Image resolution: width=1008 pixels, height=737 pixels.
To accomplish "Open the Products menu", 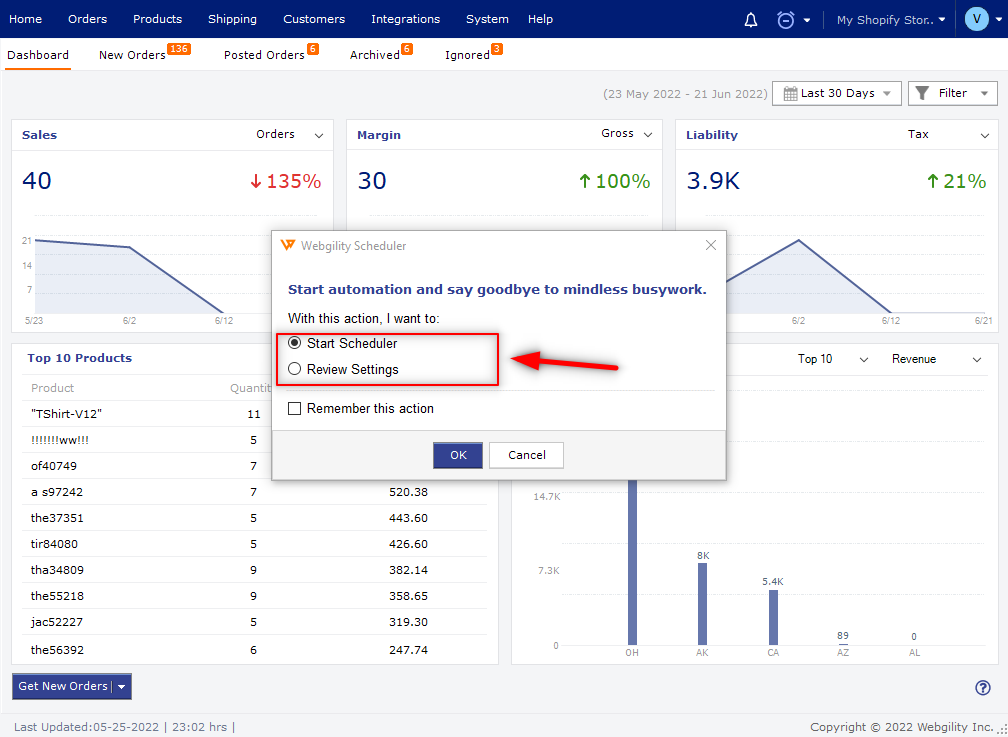I will (158, 19).
